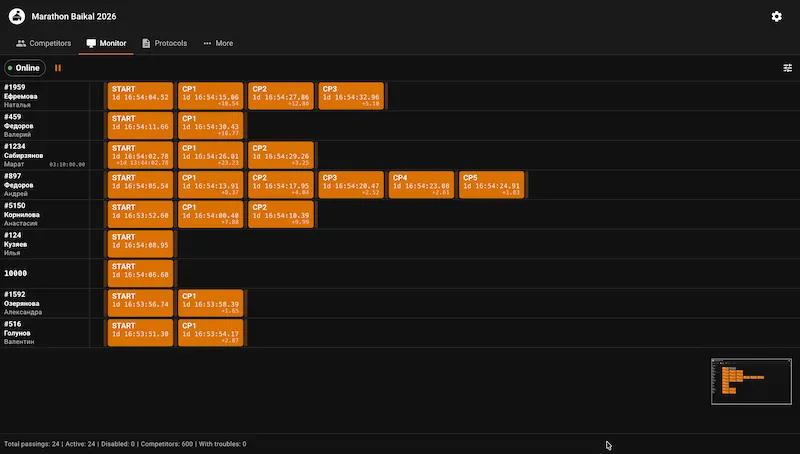Screen dimensions: 800x454
Task: Click the Marathon Baikal 2026 title
Action: [74, 16]
